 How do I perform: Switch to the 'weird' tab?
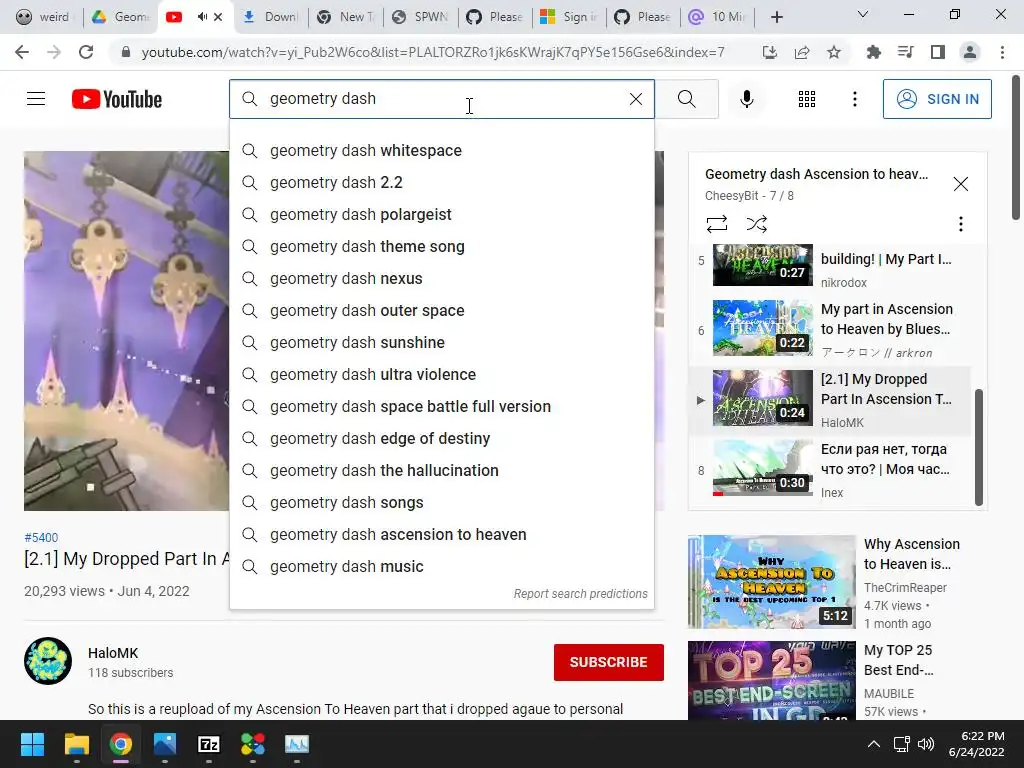point(42,17)
